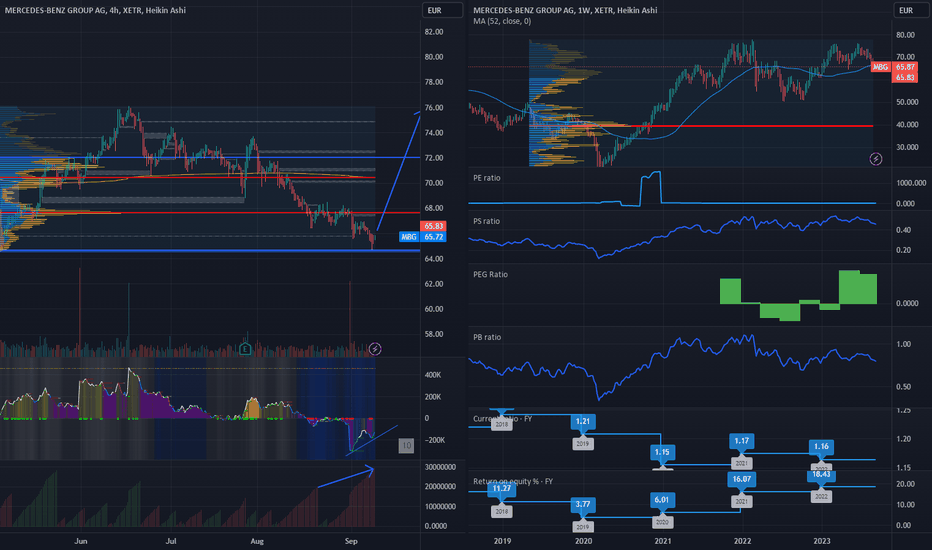Select the PS ratio indicator label
Image resolution: width=932 pixels, height=550 pixels.
(486, 221)
